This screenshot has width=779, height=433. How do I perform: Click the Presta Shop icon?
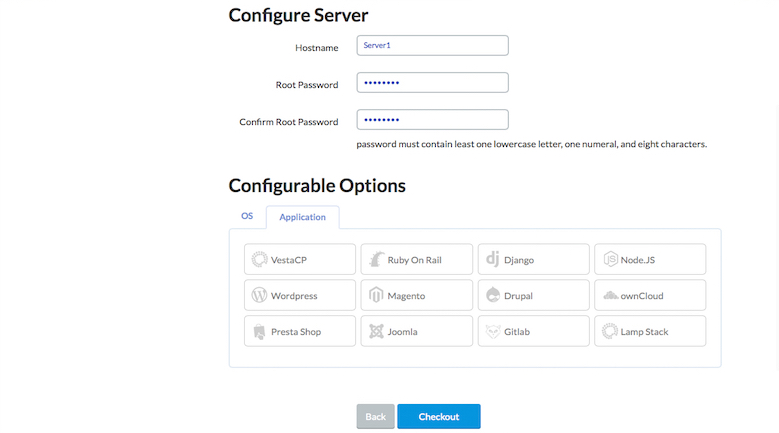click(x=259, y=332)
